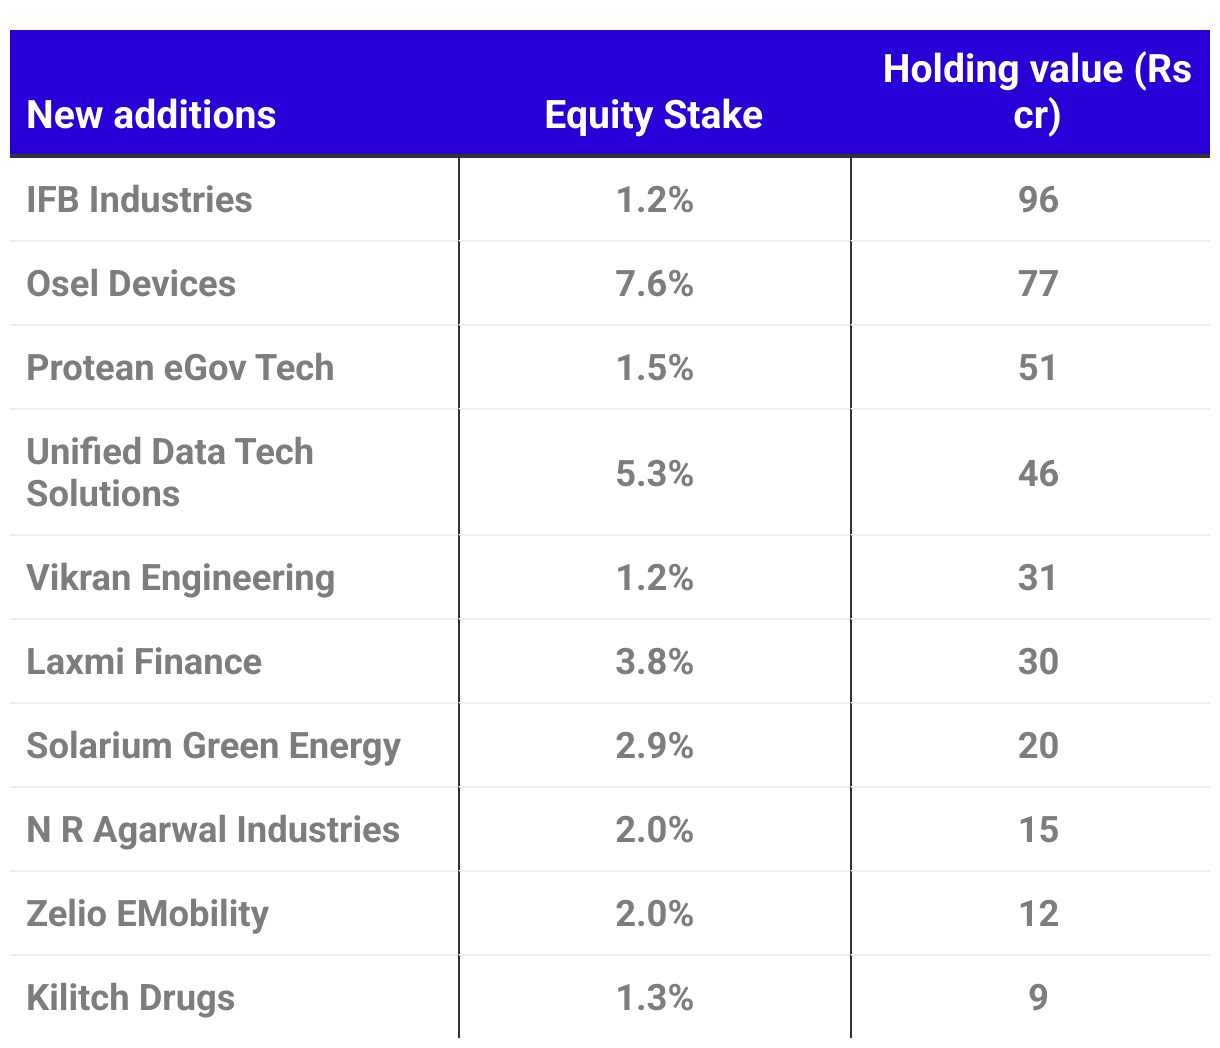Image resolution: width=1220 pixels, height=1048 pixels.
Task: Click the 5.3% equity stake value
Action: (x=655, y=473)
